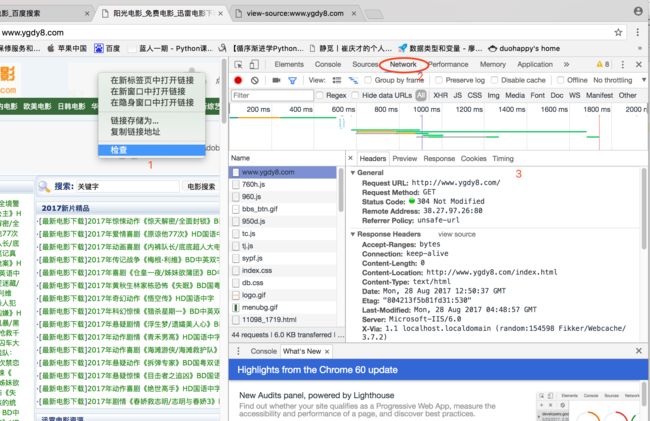The height and width of the screenshot is (421, 650).
Task: Select the index.css request row
Action: 284,270
